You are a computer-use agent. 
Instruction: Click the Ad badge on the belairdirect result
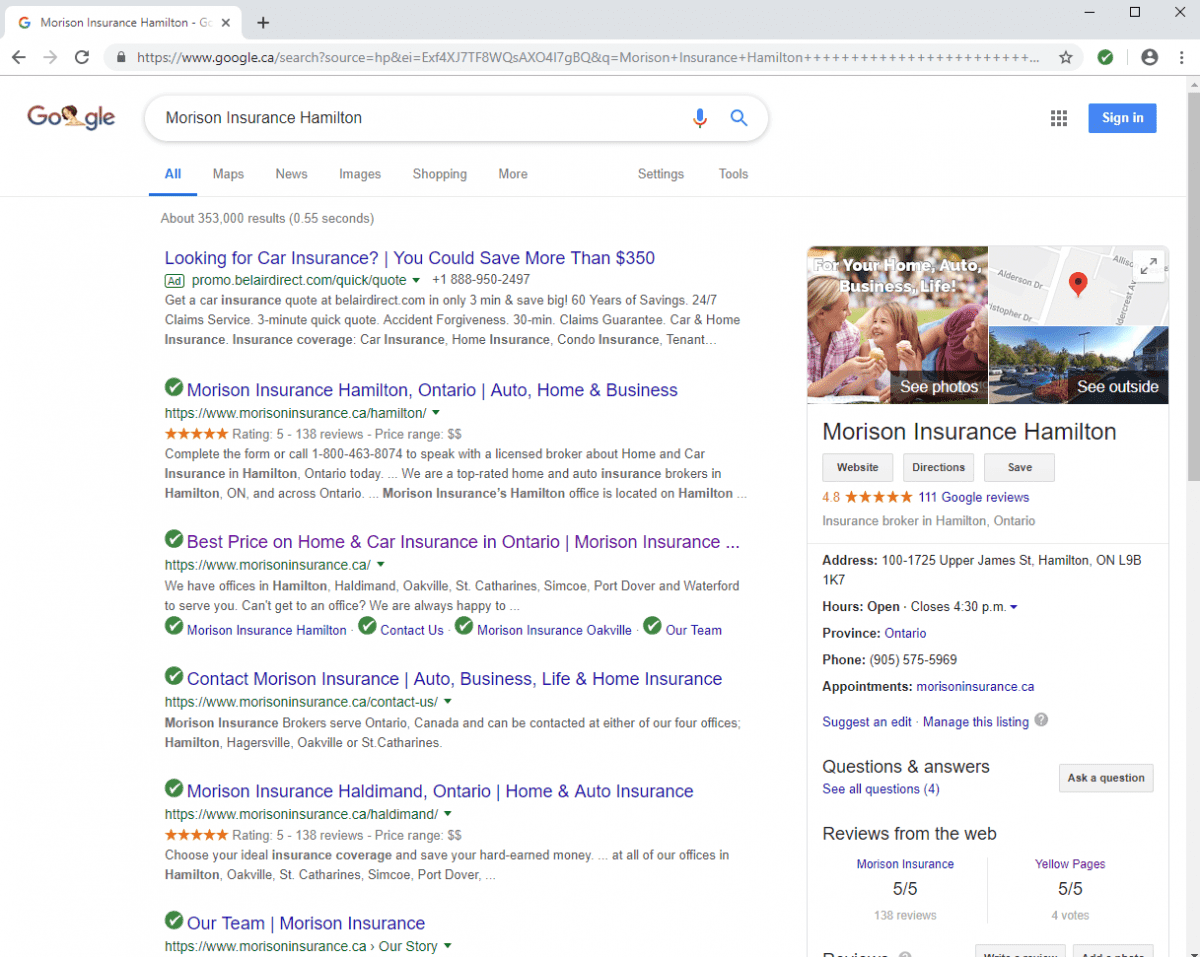tap(175, 280)
